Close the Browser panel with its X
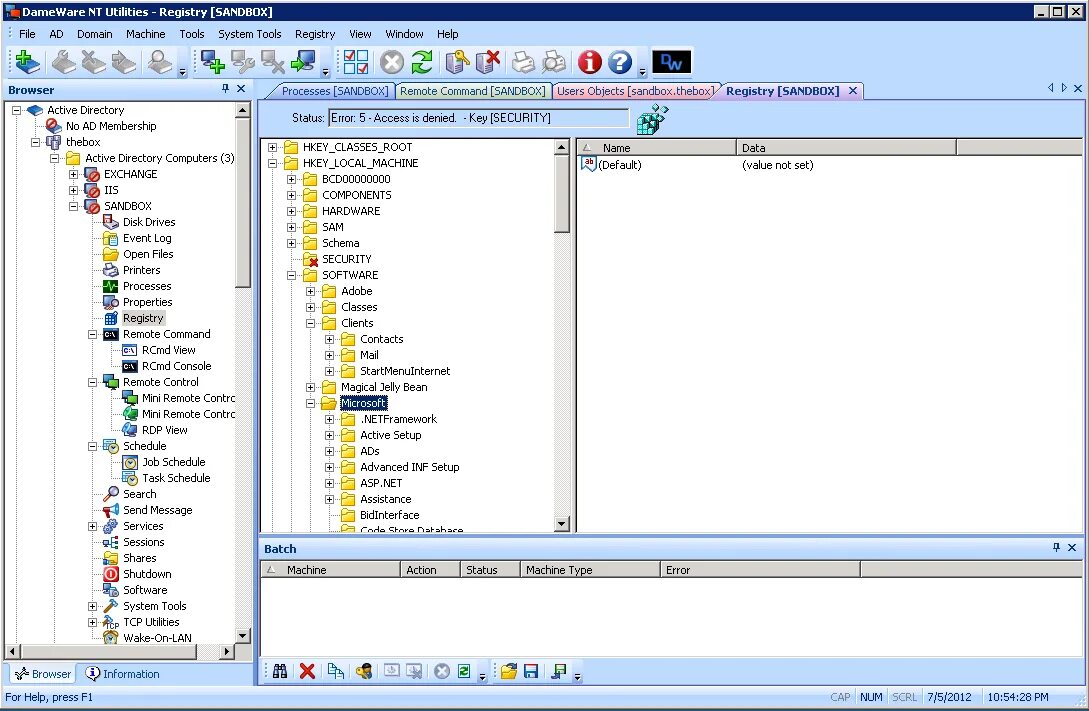Screen dimensions: 1089x711 pos(241,89)
